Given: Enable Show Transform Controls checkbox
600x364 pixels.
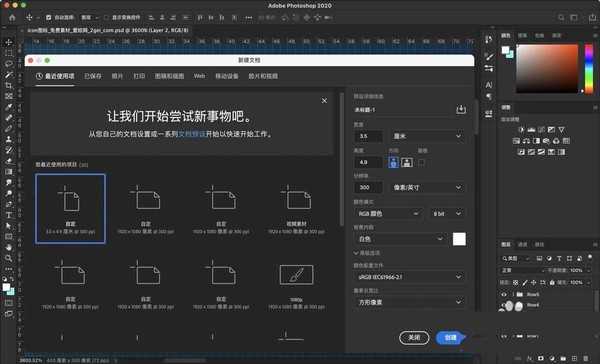Looking at the screenshot, I should pos(106,18).
